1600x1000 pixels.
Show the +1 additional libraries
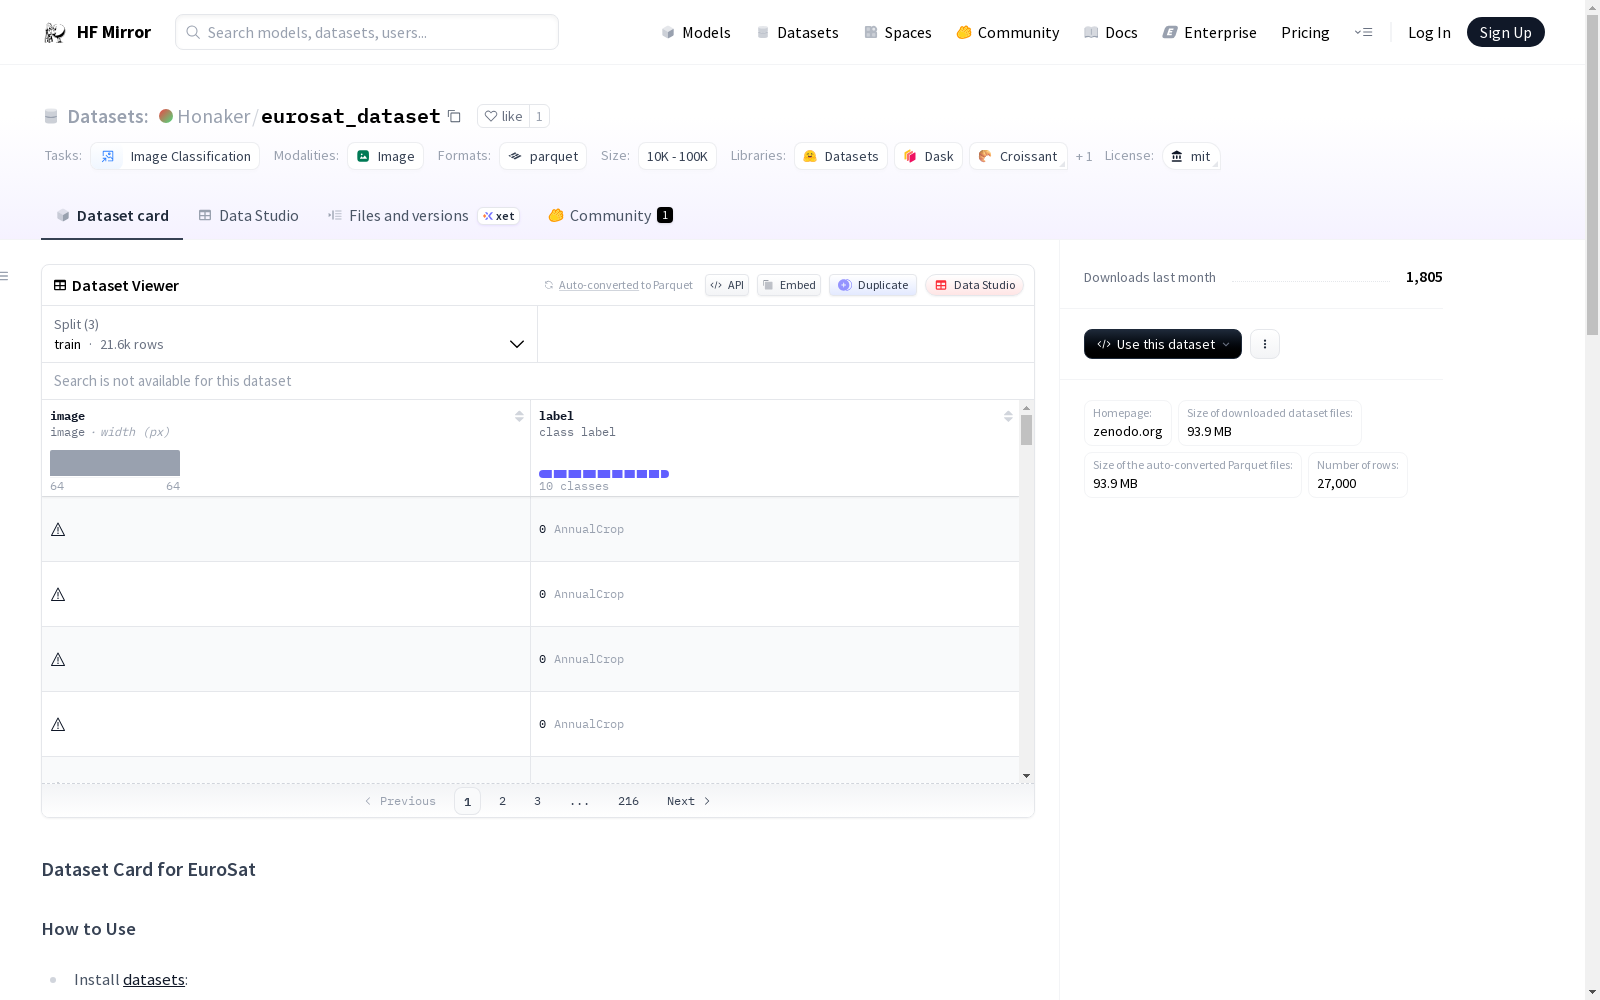tap(1084, 156)
